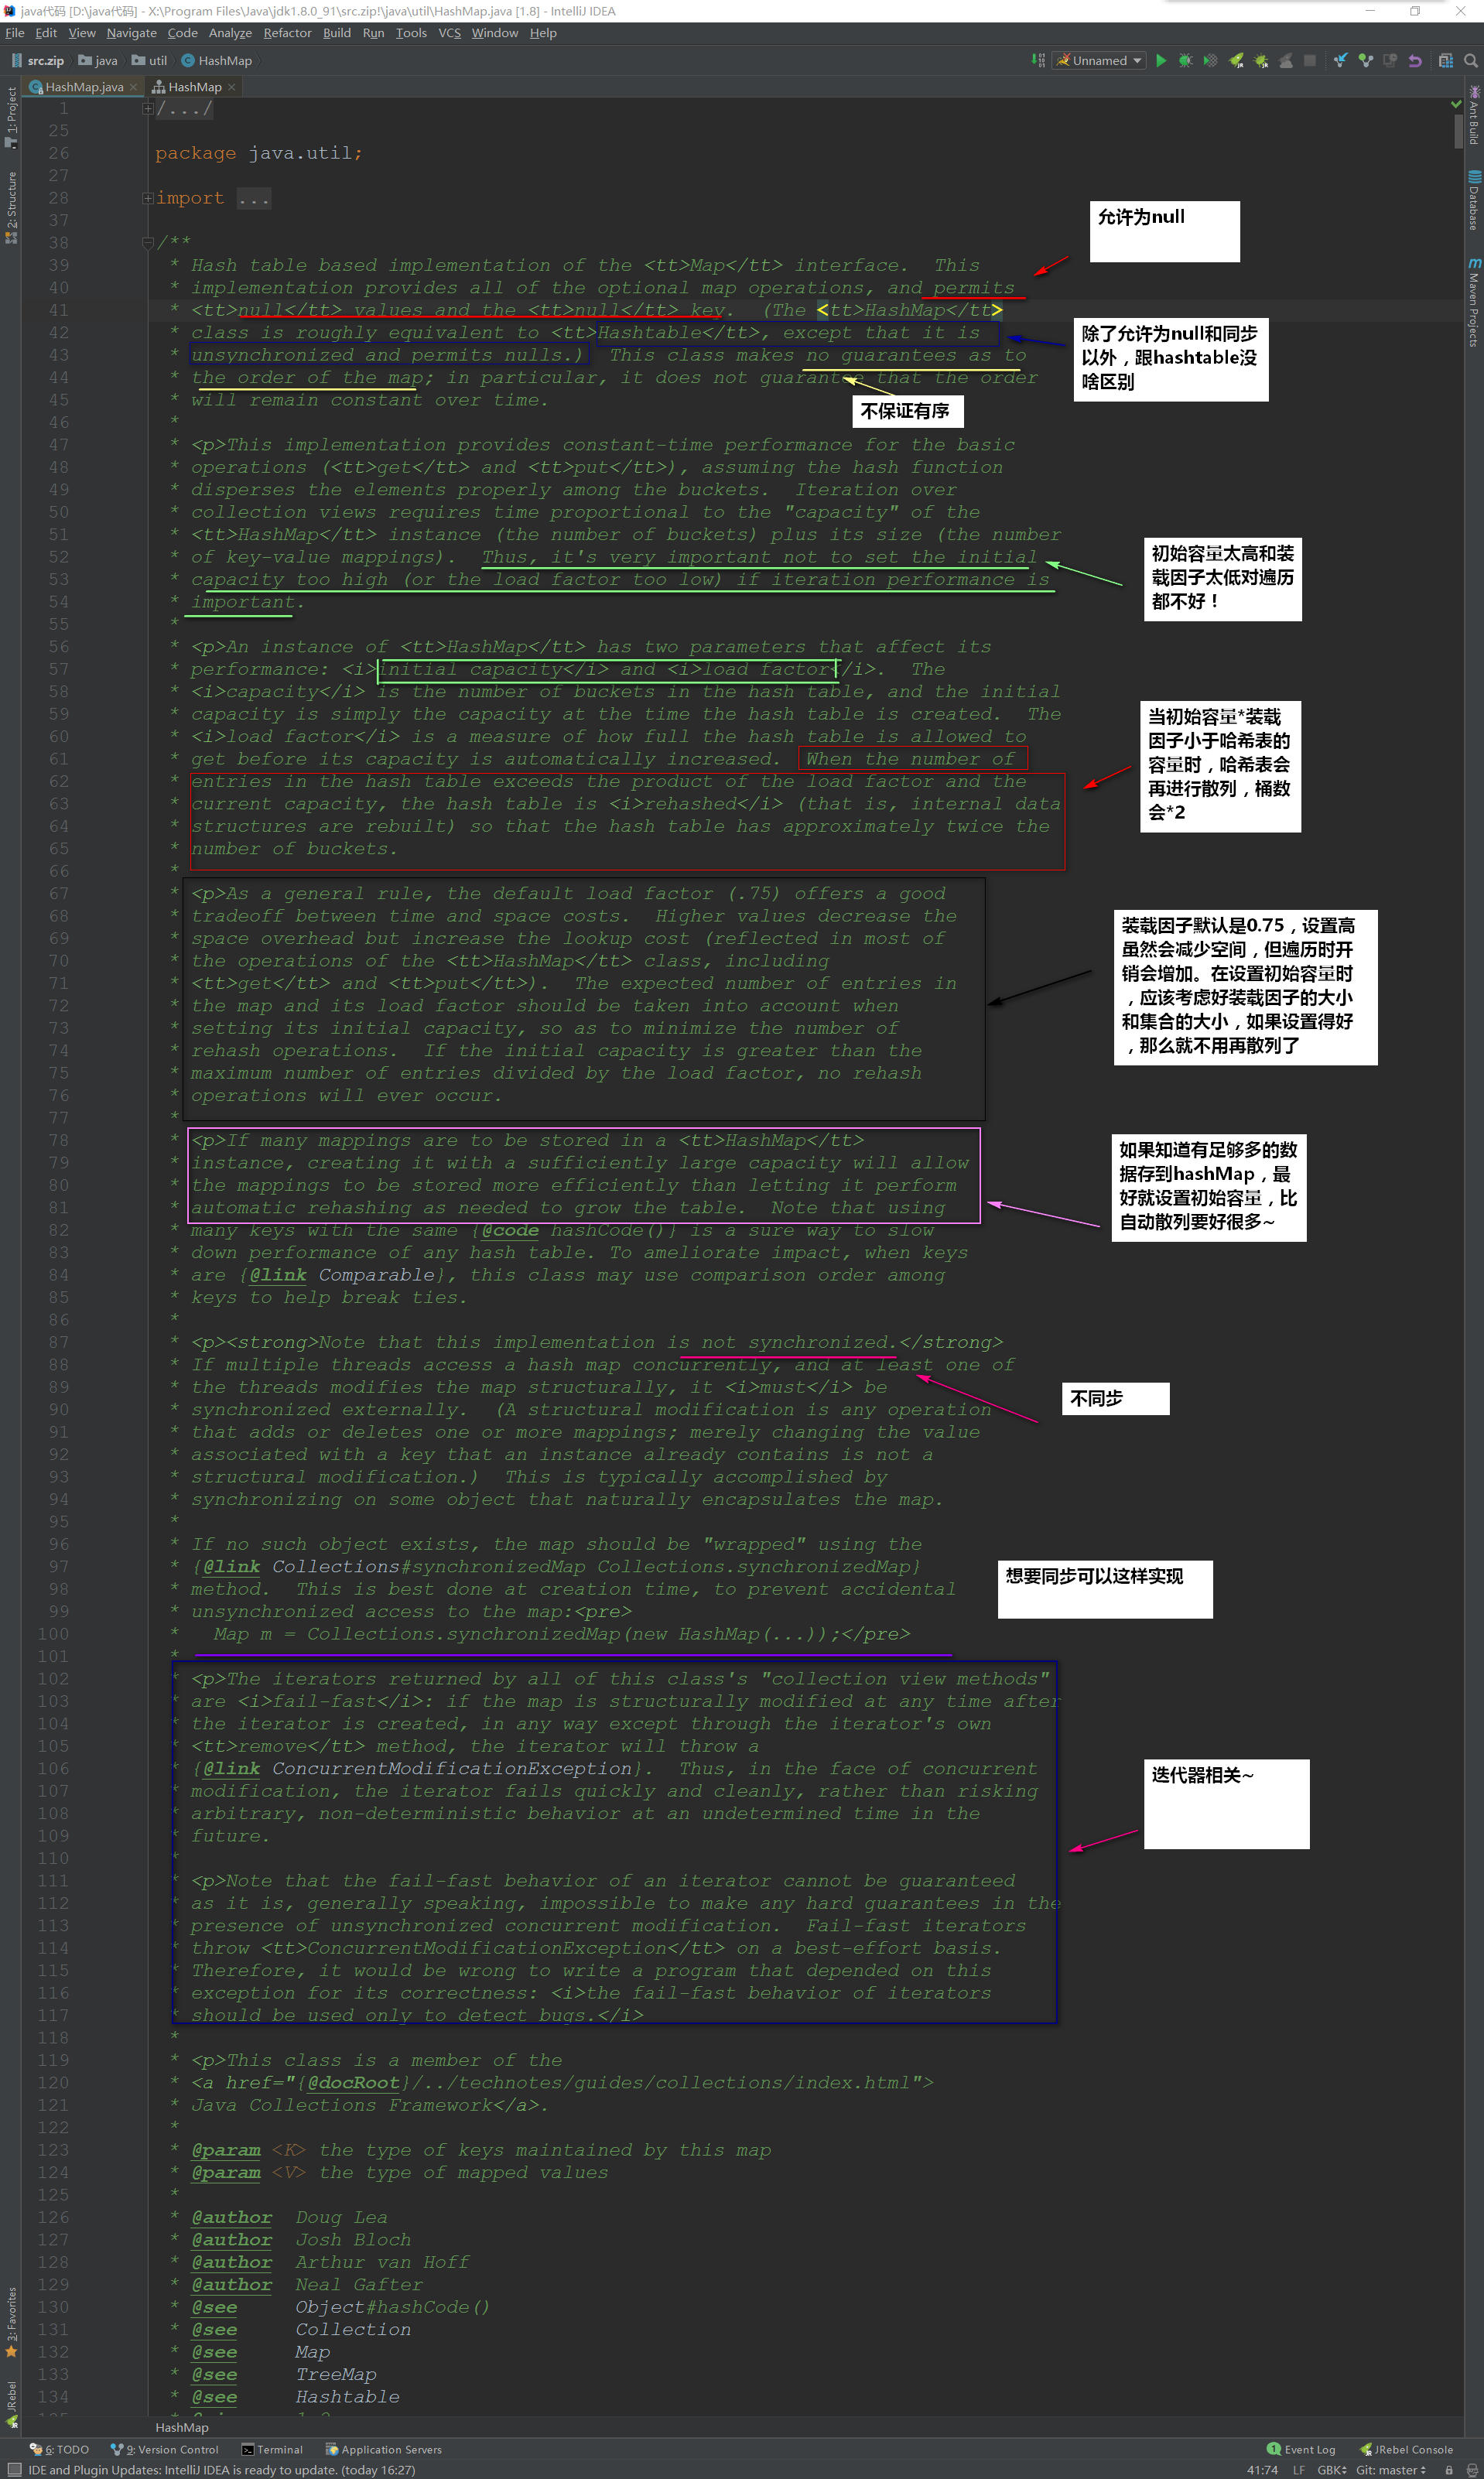The height and width of the screenshot is (2479, 1484).
Task: Click the Comparable link in Javadoc
Action: (x=377, y=1274)
